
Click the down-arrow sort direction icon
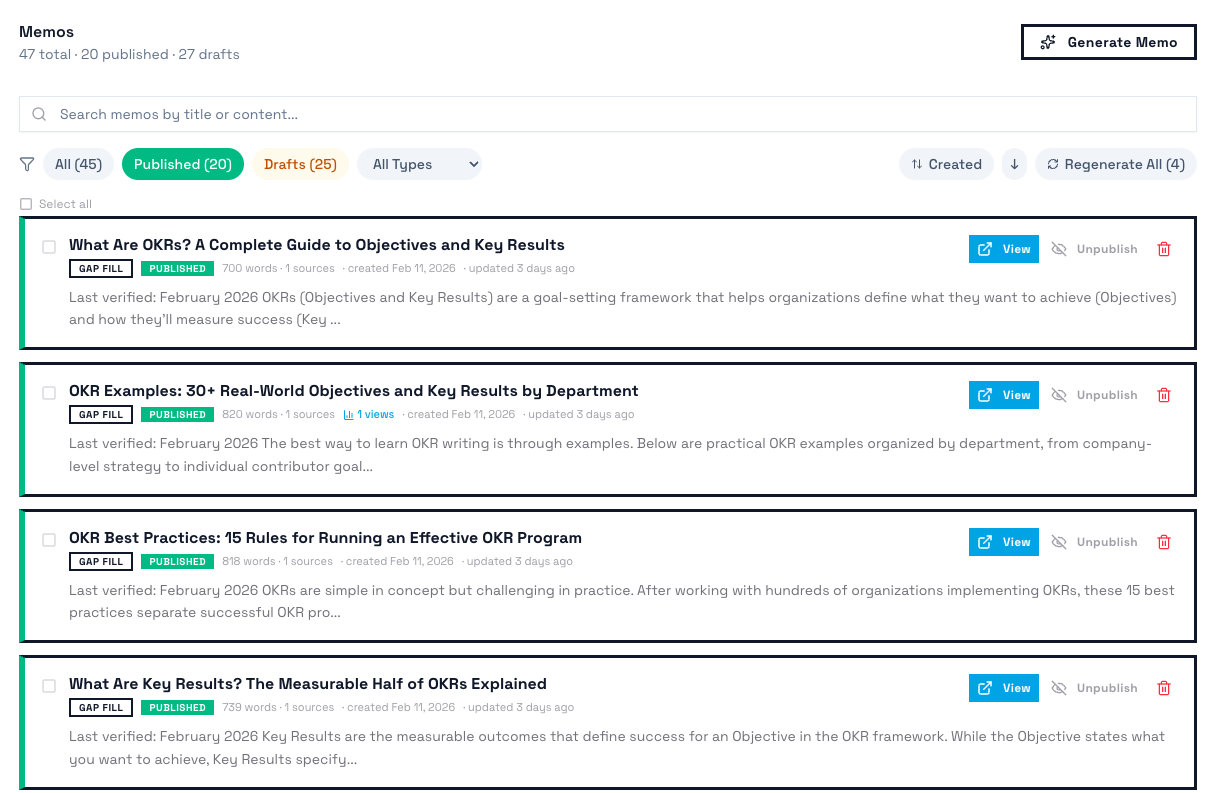(x=1014, y=164)
